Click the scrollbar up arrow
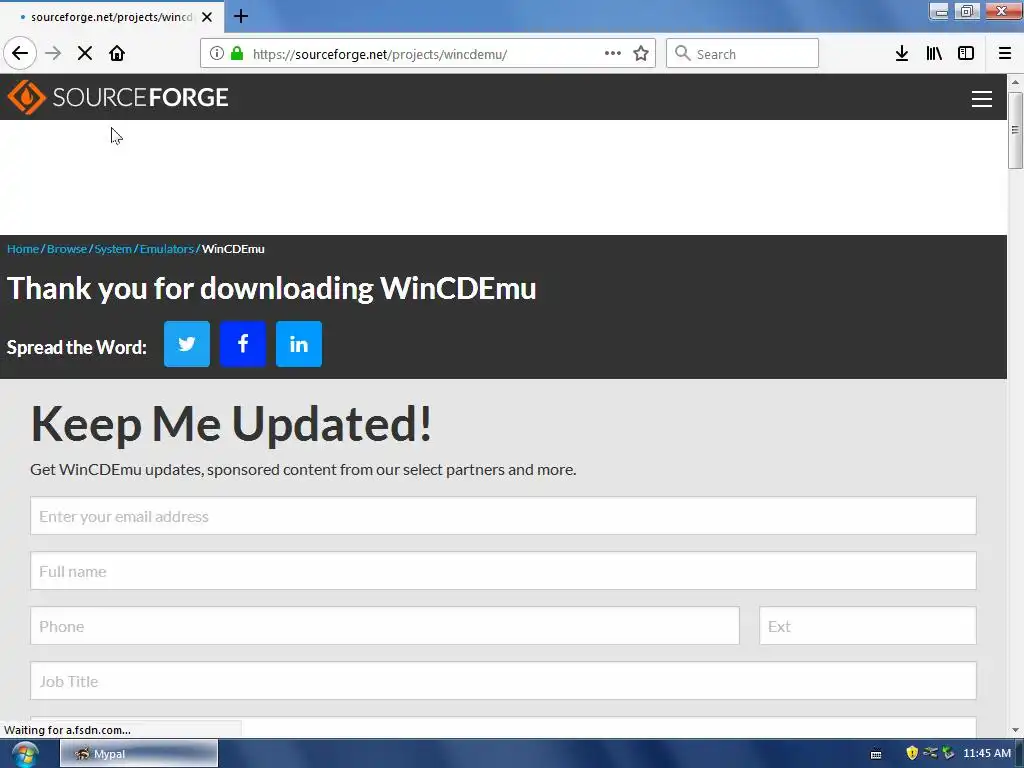 coord(1015,82)
